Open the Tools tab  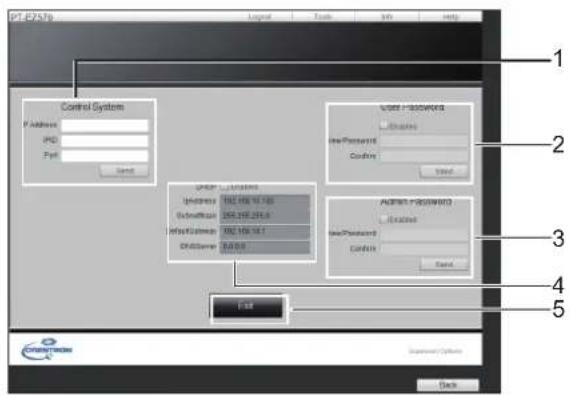click(323, 17)
